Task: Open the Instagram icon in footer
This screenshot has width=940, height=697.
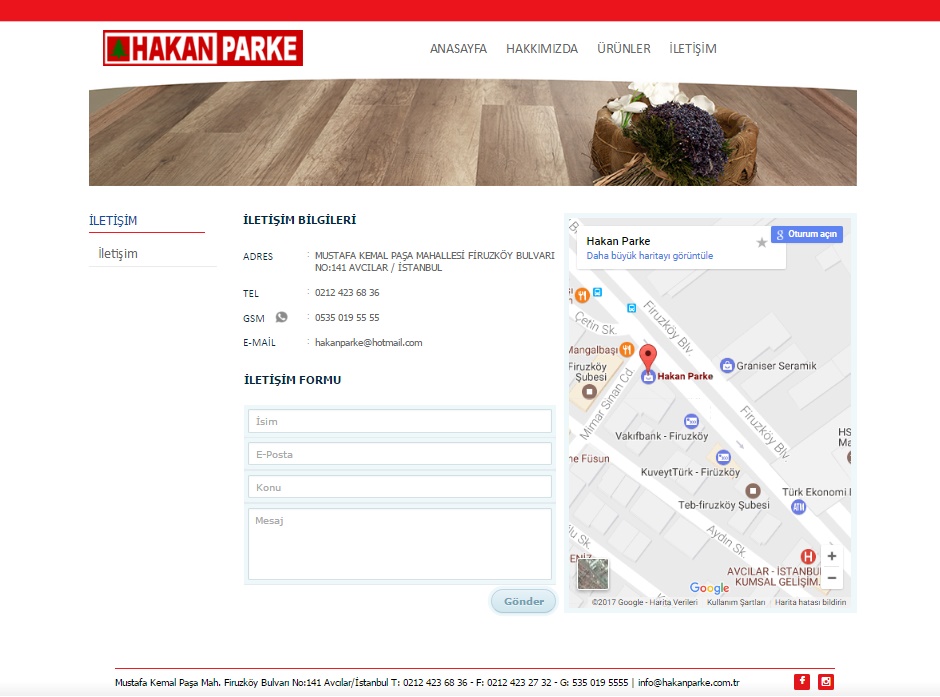Action: click(x=826, y=681)
